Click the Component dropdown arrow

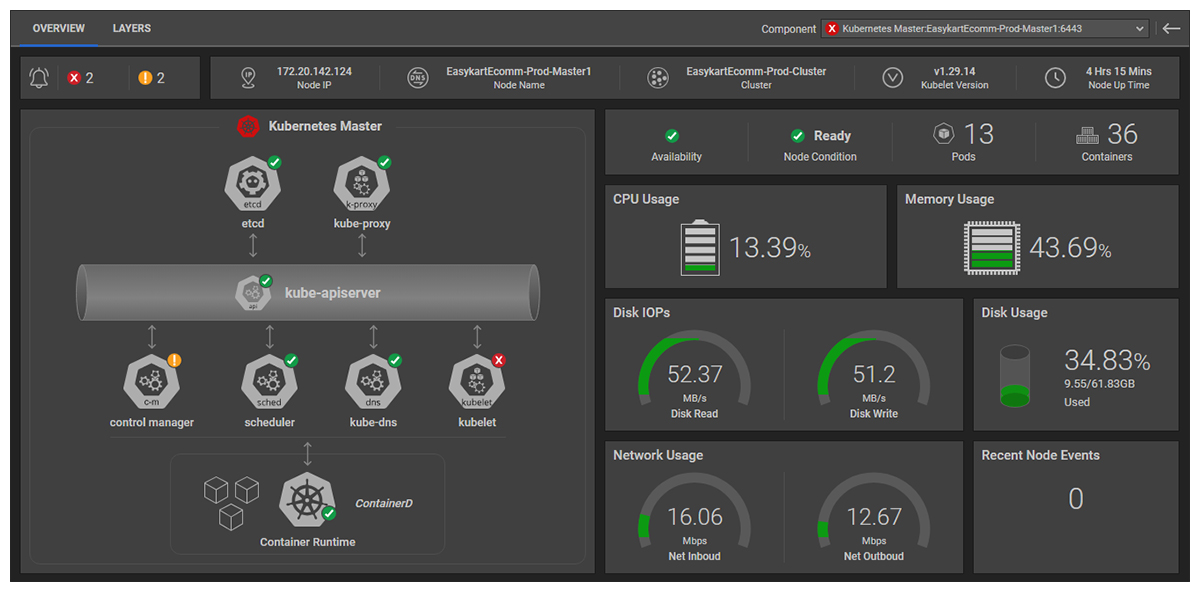pyautogui.click(x=1139, y=29)
